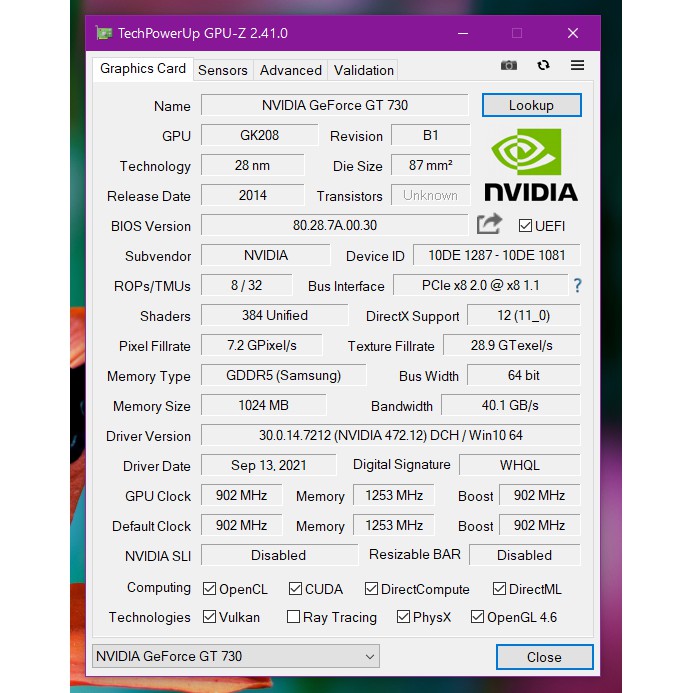Click the GPU Clock field 902 MHz

[x=241, y=495]
